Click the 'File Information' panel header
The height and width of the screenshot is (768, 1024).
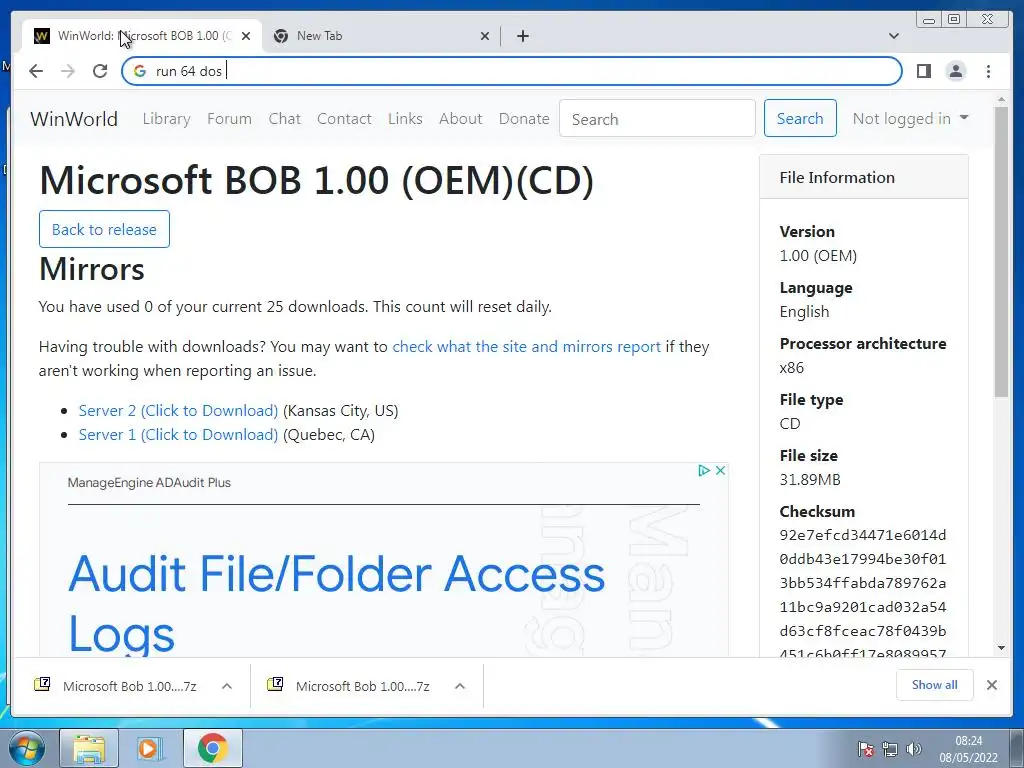(863, 177)
